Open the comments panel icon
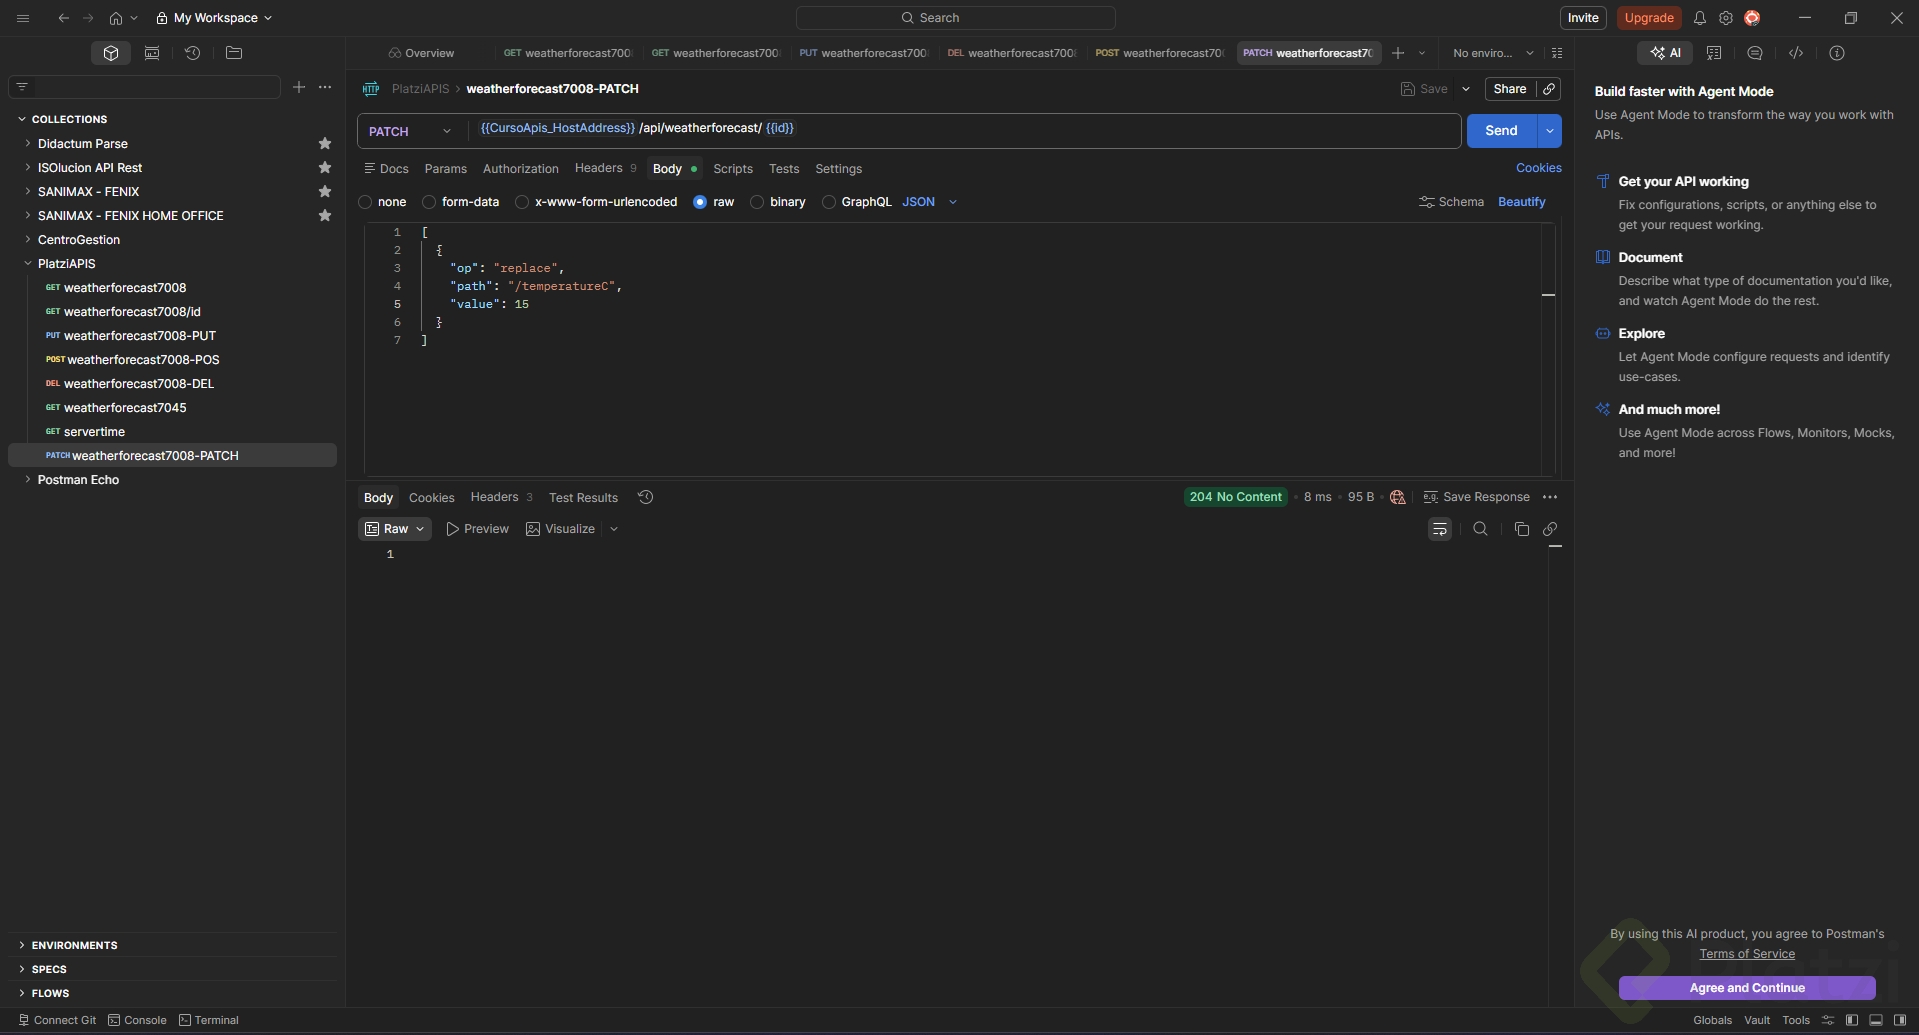Screen dimensions: 1919x1035 click(1755, 53)
